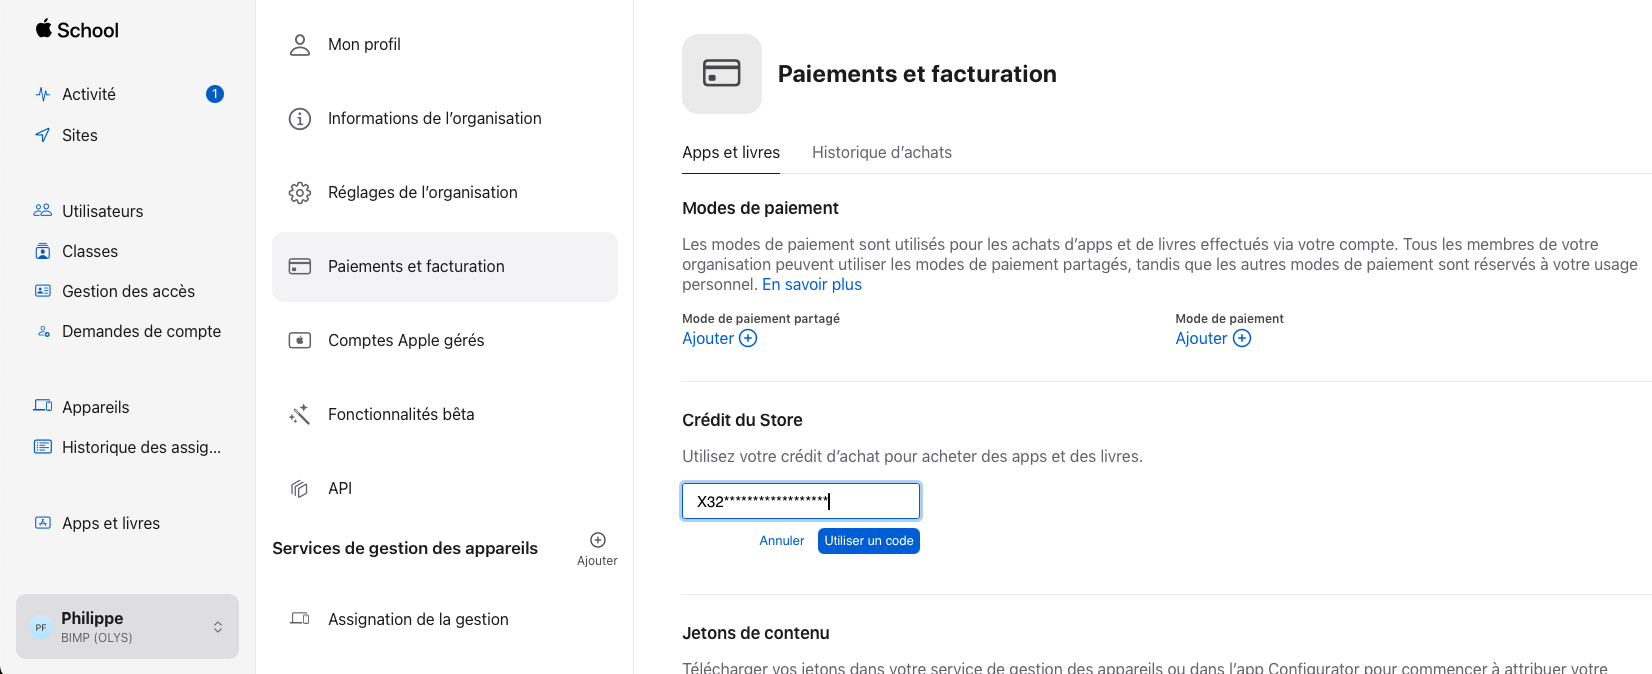Open the Activité pulse icon item
Screen dimensions: 1652x674
click(x=43, y=94)
